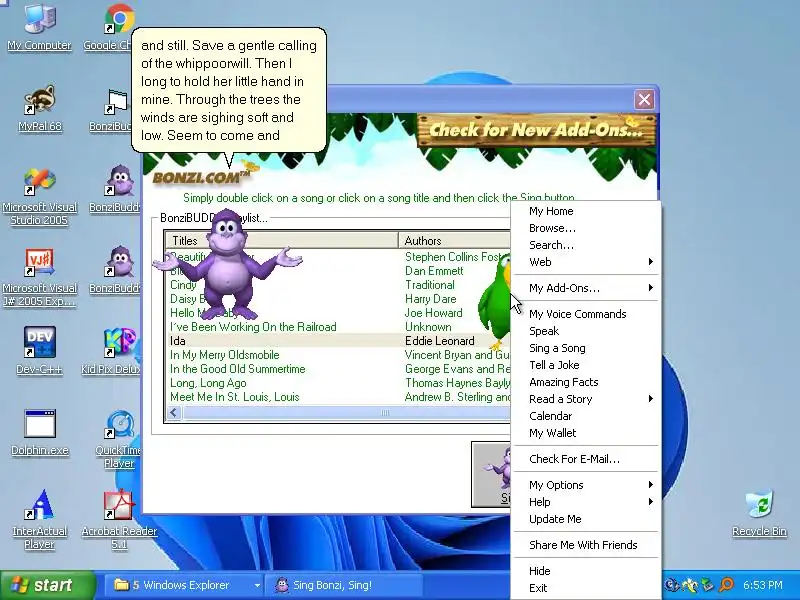Viewport: 800px width, 600px height.
Task: Select song "Meet Me In St. Louis, Louis"
Action: (x=235, y=397)
